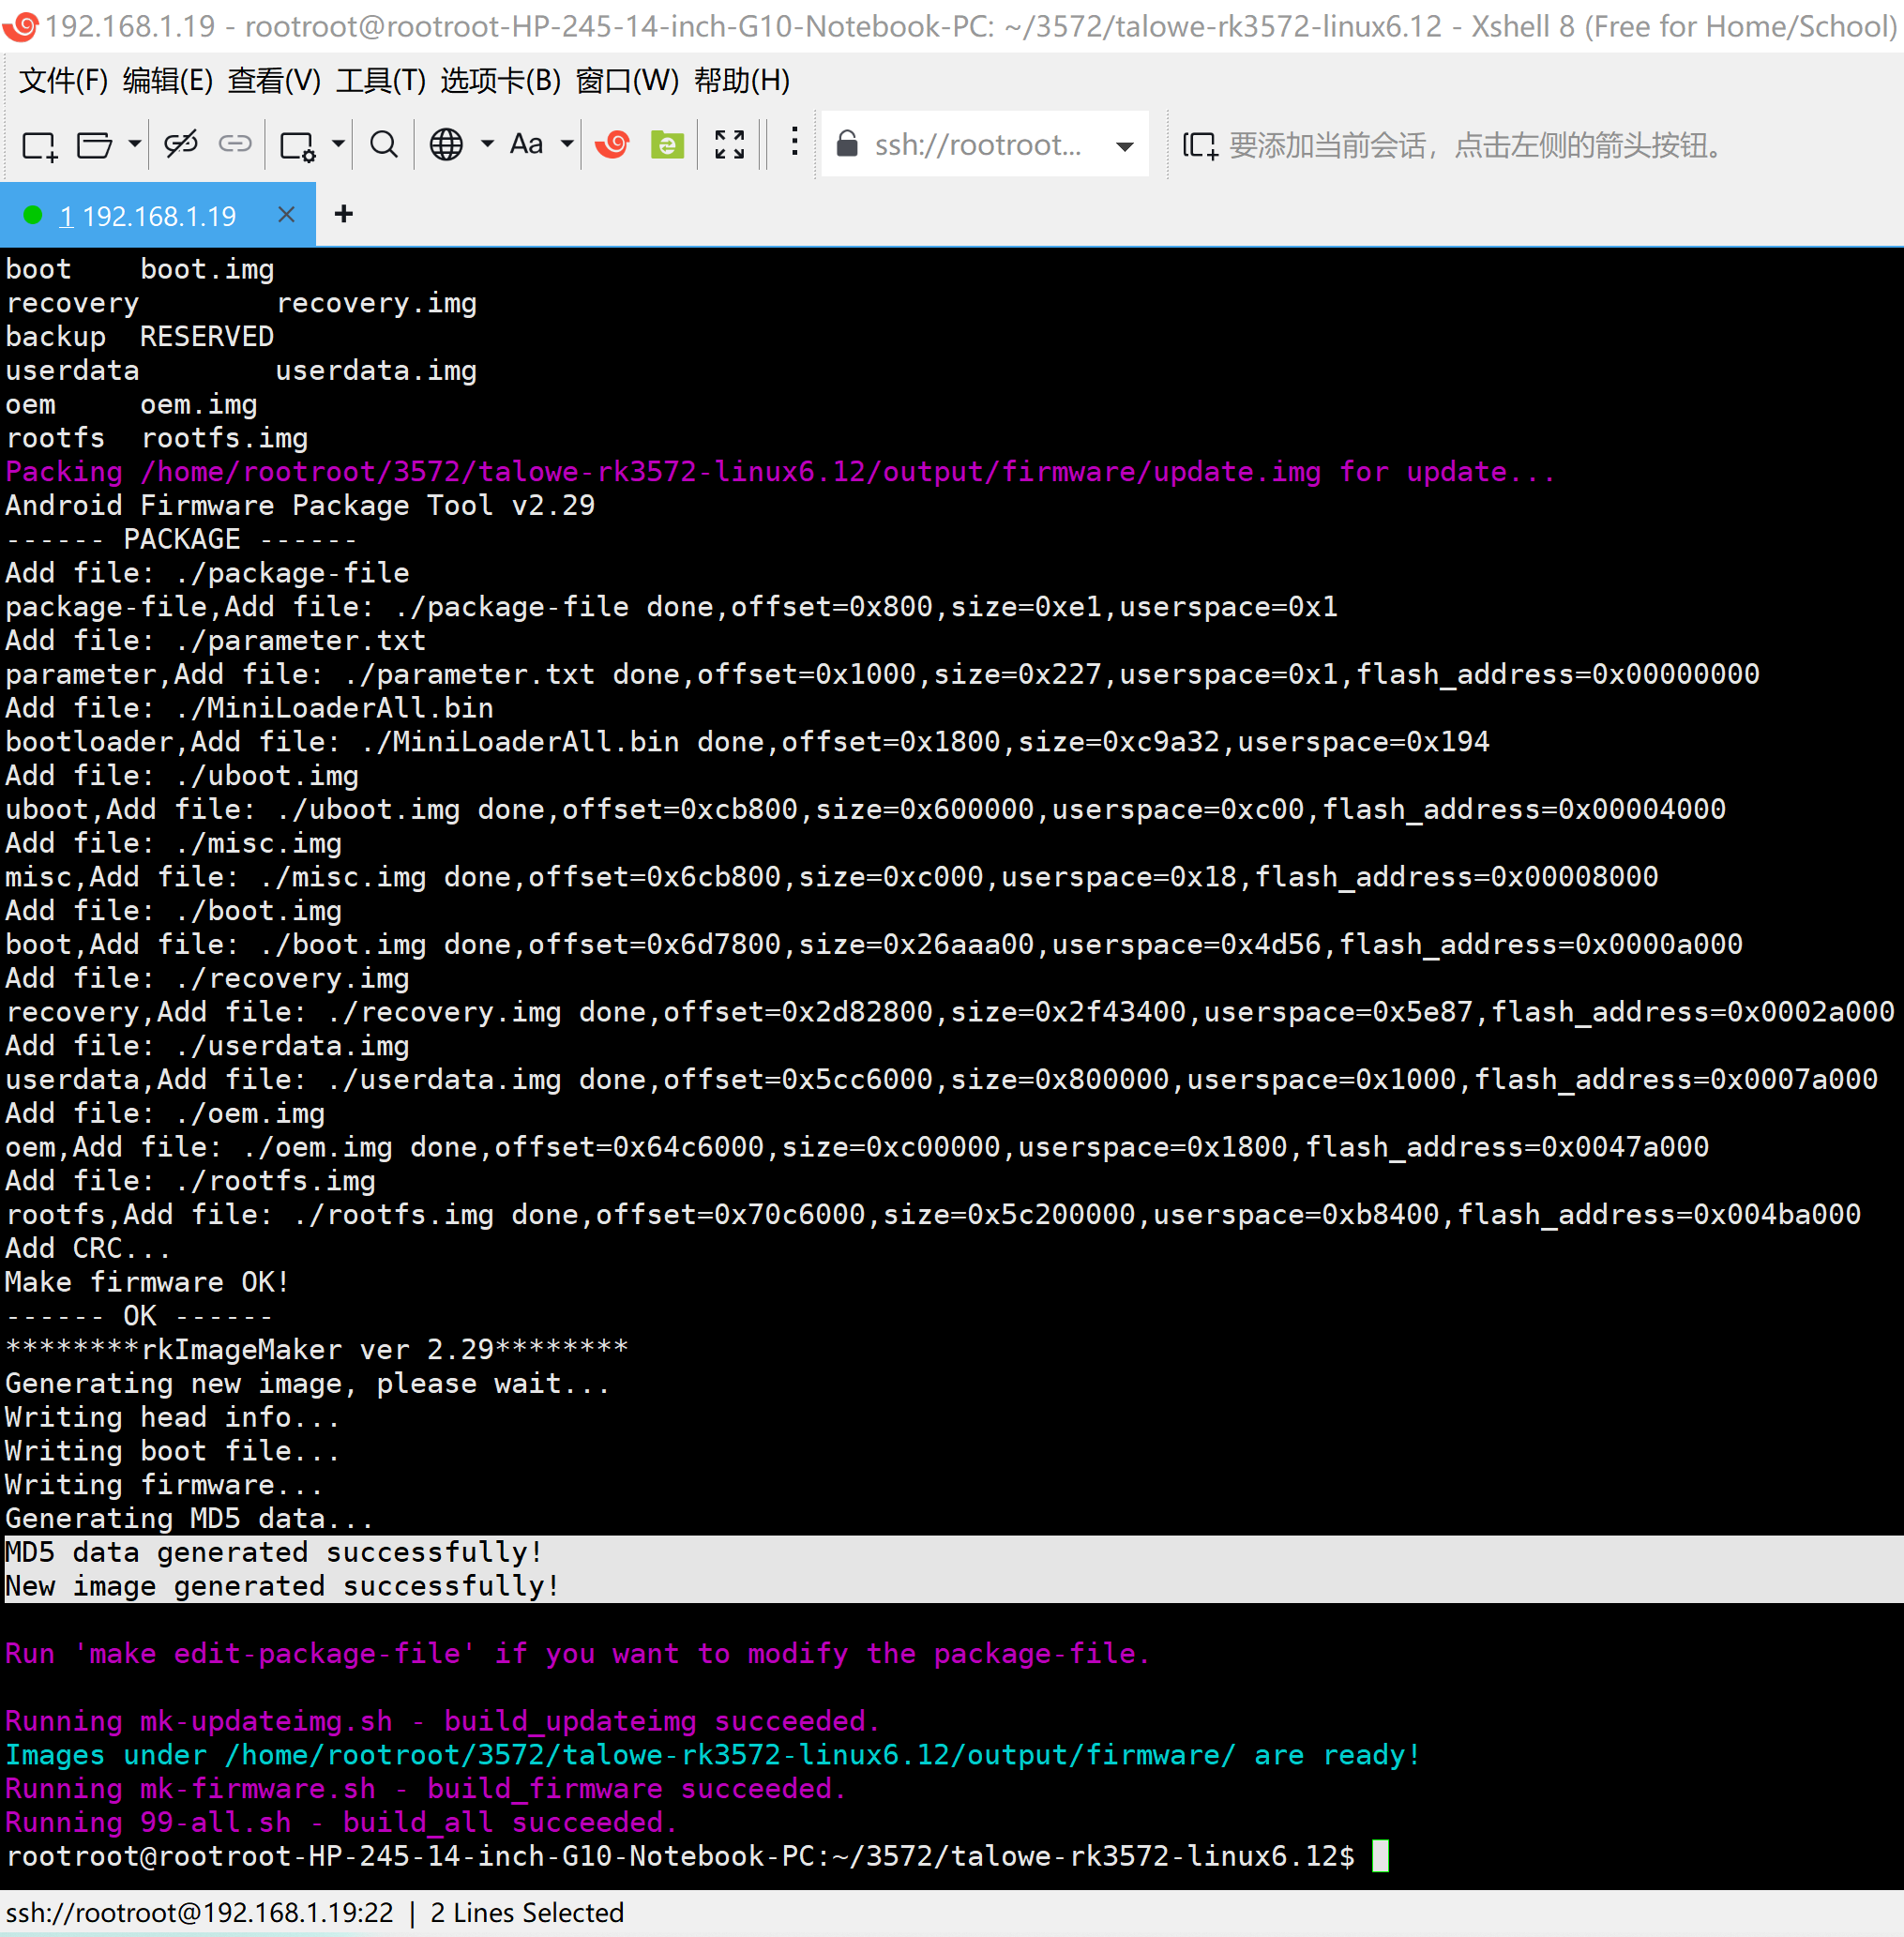Image resolution: width=1904 pixels, height=1937 pixels.
Task: Click 'Add CRC...' line
Action: coord(88,1248)
